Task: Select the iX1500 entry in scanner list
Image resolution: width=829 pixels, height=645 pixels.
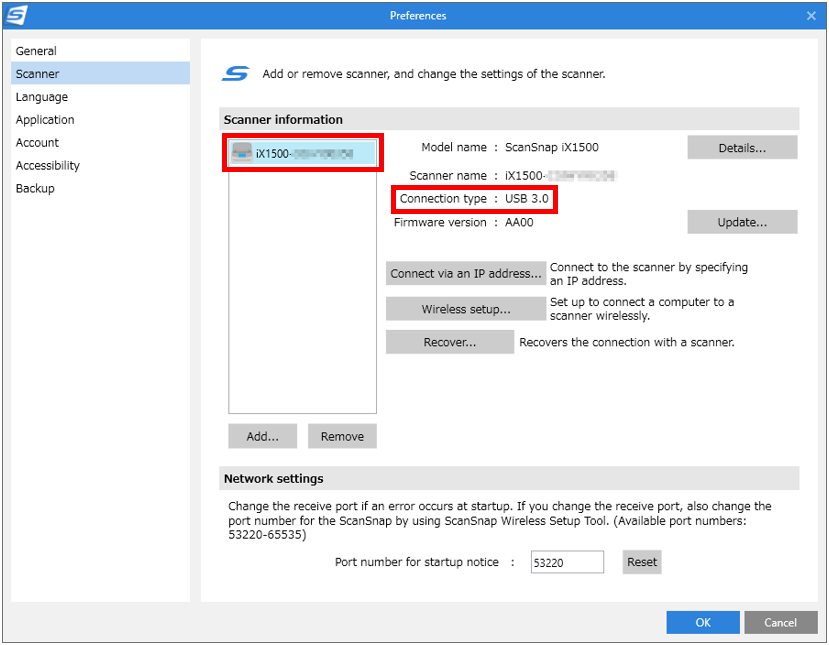Action: tap(303, 153)
